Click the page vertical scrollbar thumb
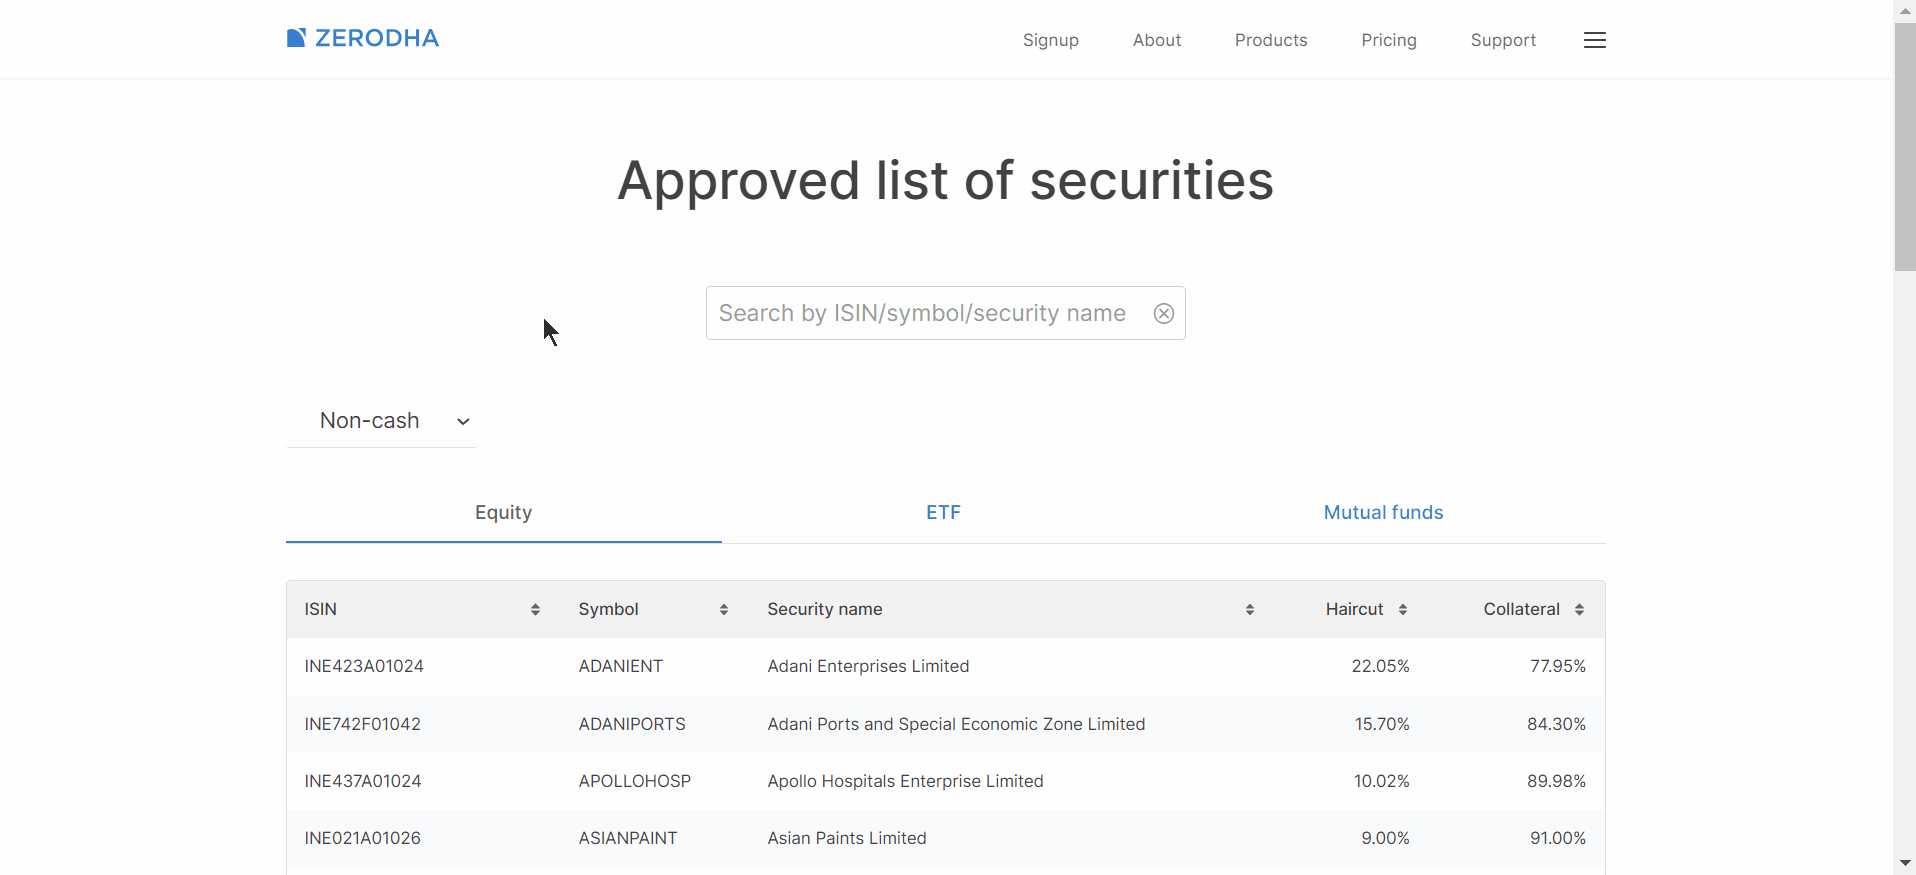This screenshot has height=875, width=1916. [1905, 147]
